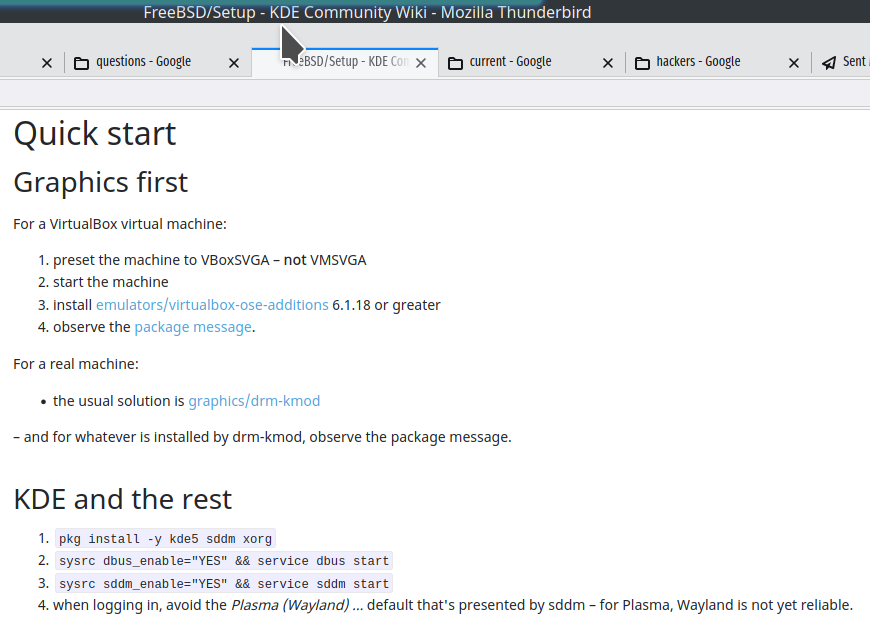Screen dimensions: 870x629
Task: Close the partially hidden leftmost tab
Action: [46, 62]
